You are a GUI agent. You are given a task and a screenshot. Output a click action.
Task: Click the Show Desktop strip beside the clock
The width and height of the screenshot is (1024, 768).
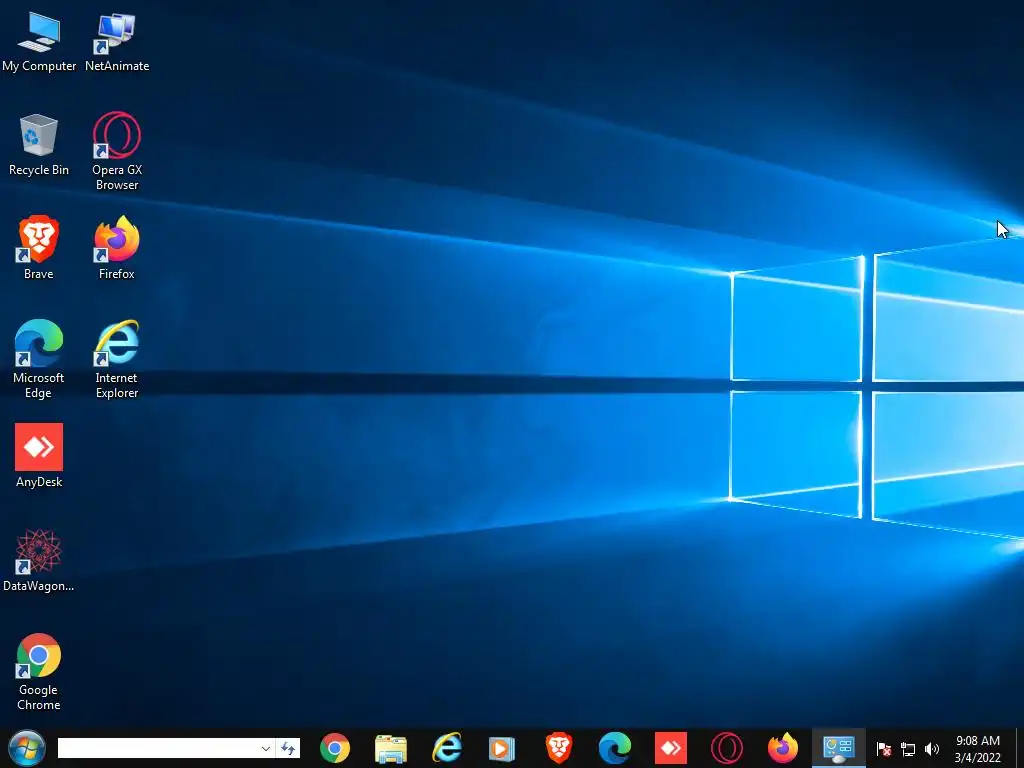point(1019,748)
